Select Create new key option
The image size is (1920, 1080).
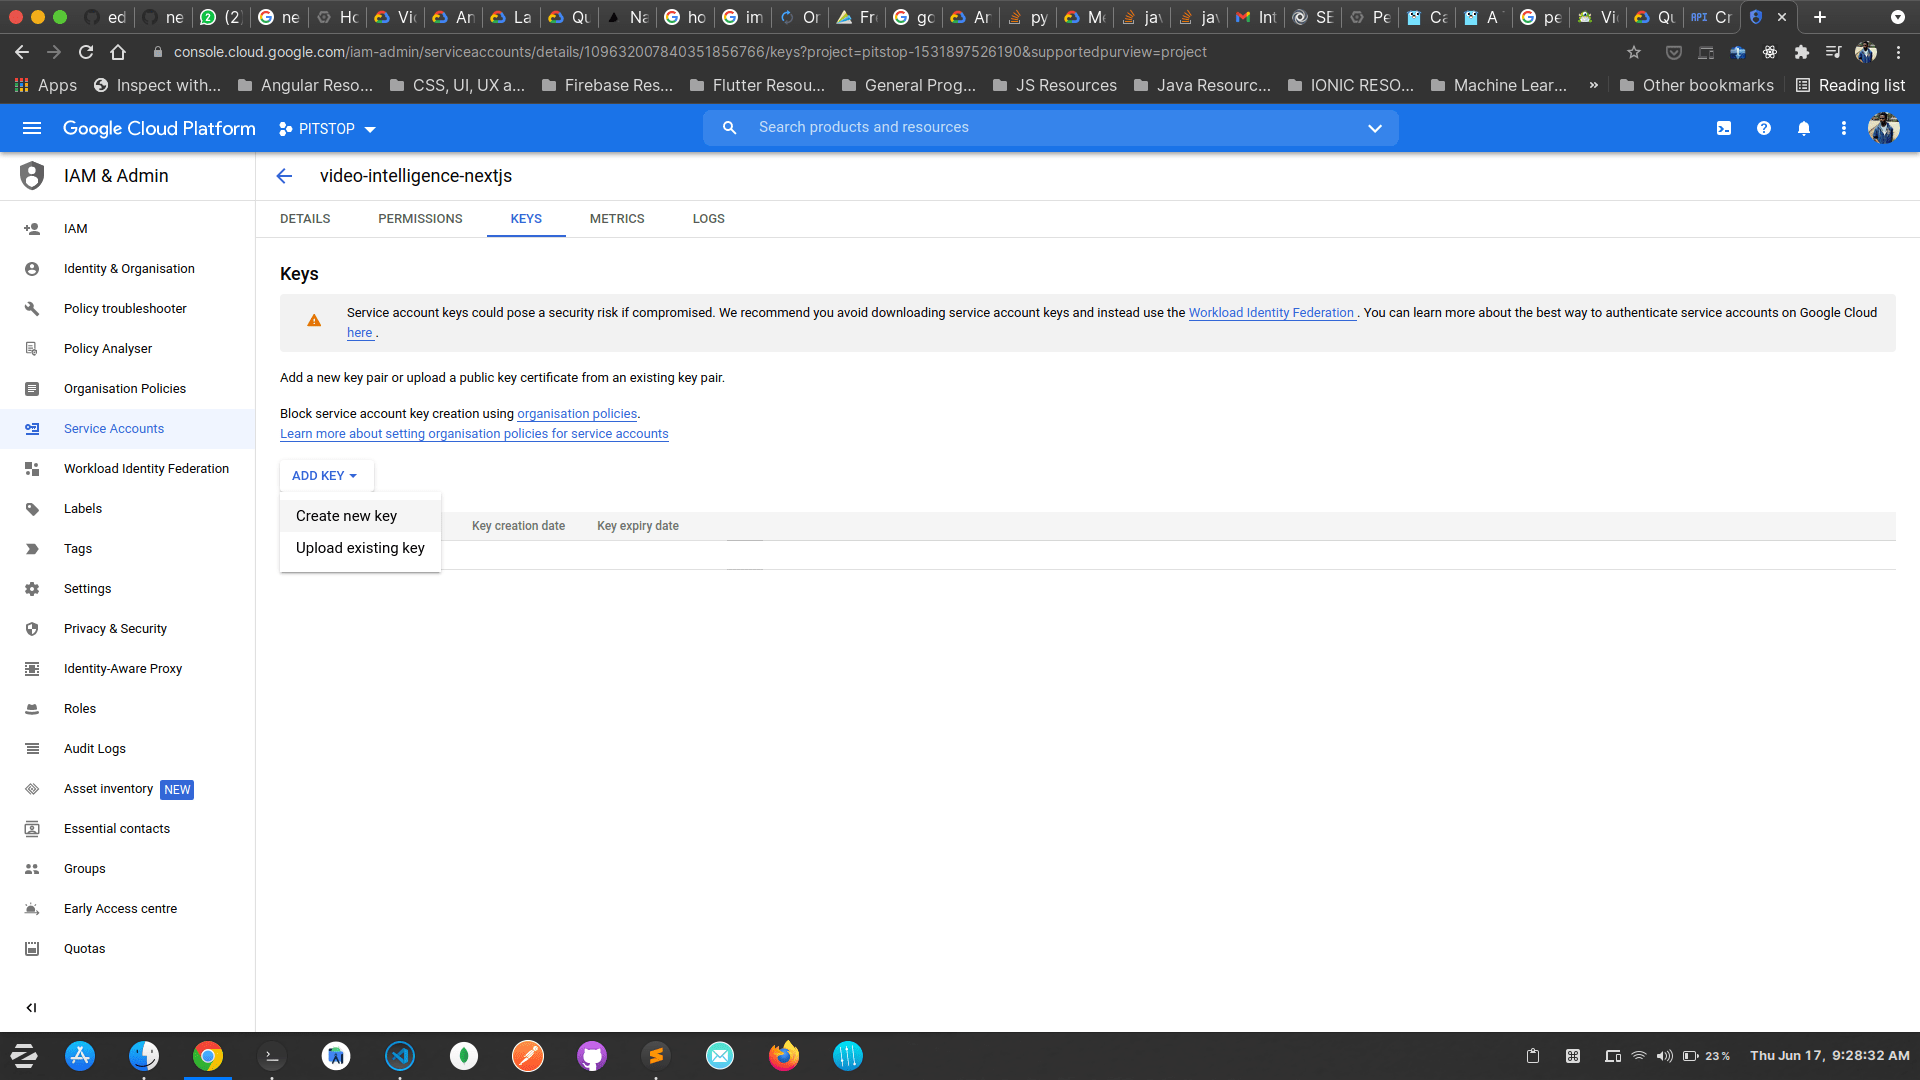click(346, 516)
